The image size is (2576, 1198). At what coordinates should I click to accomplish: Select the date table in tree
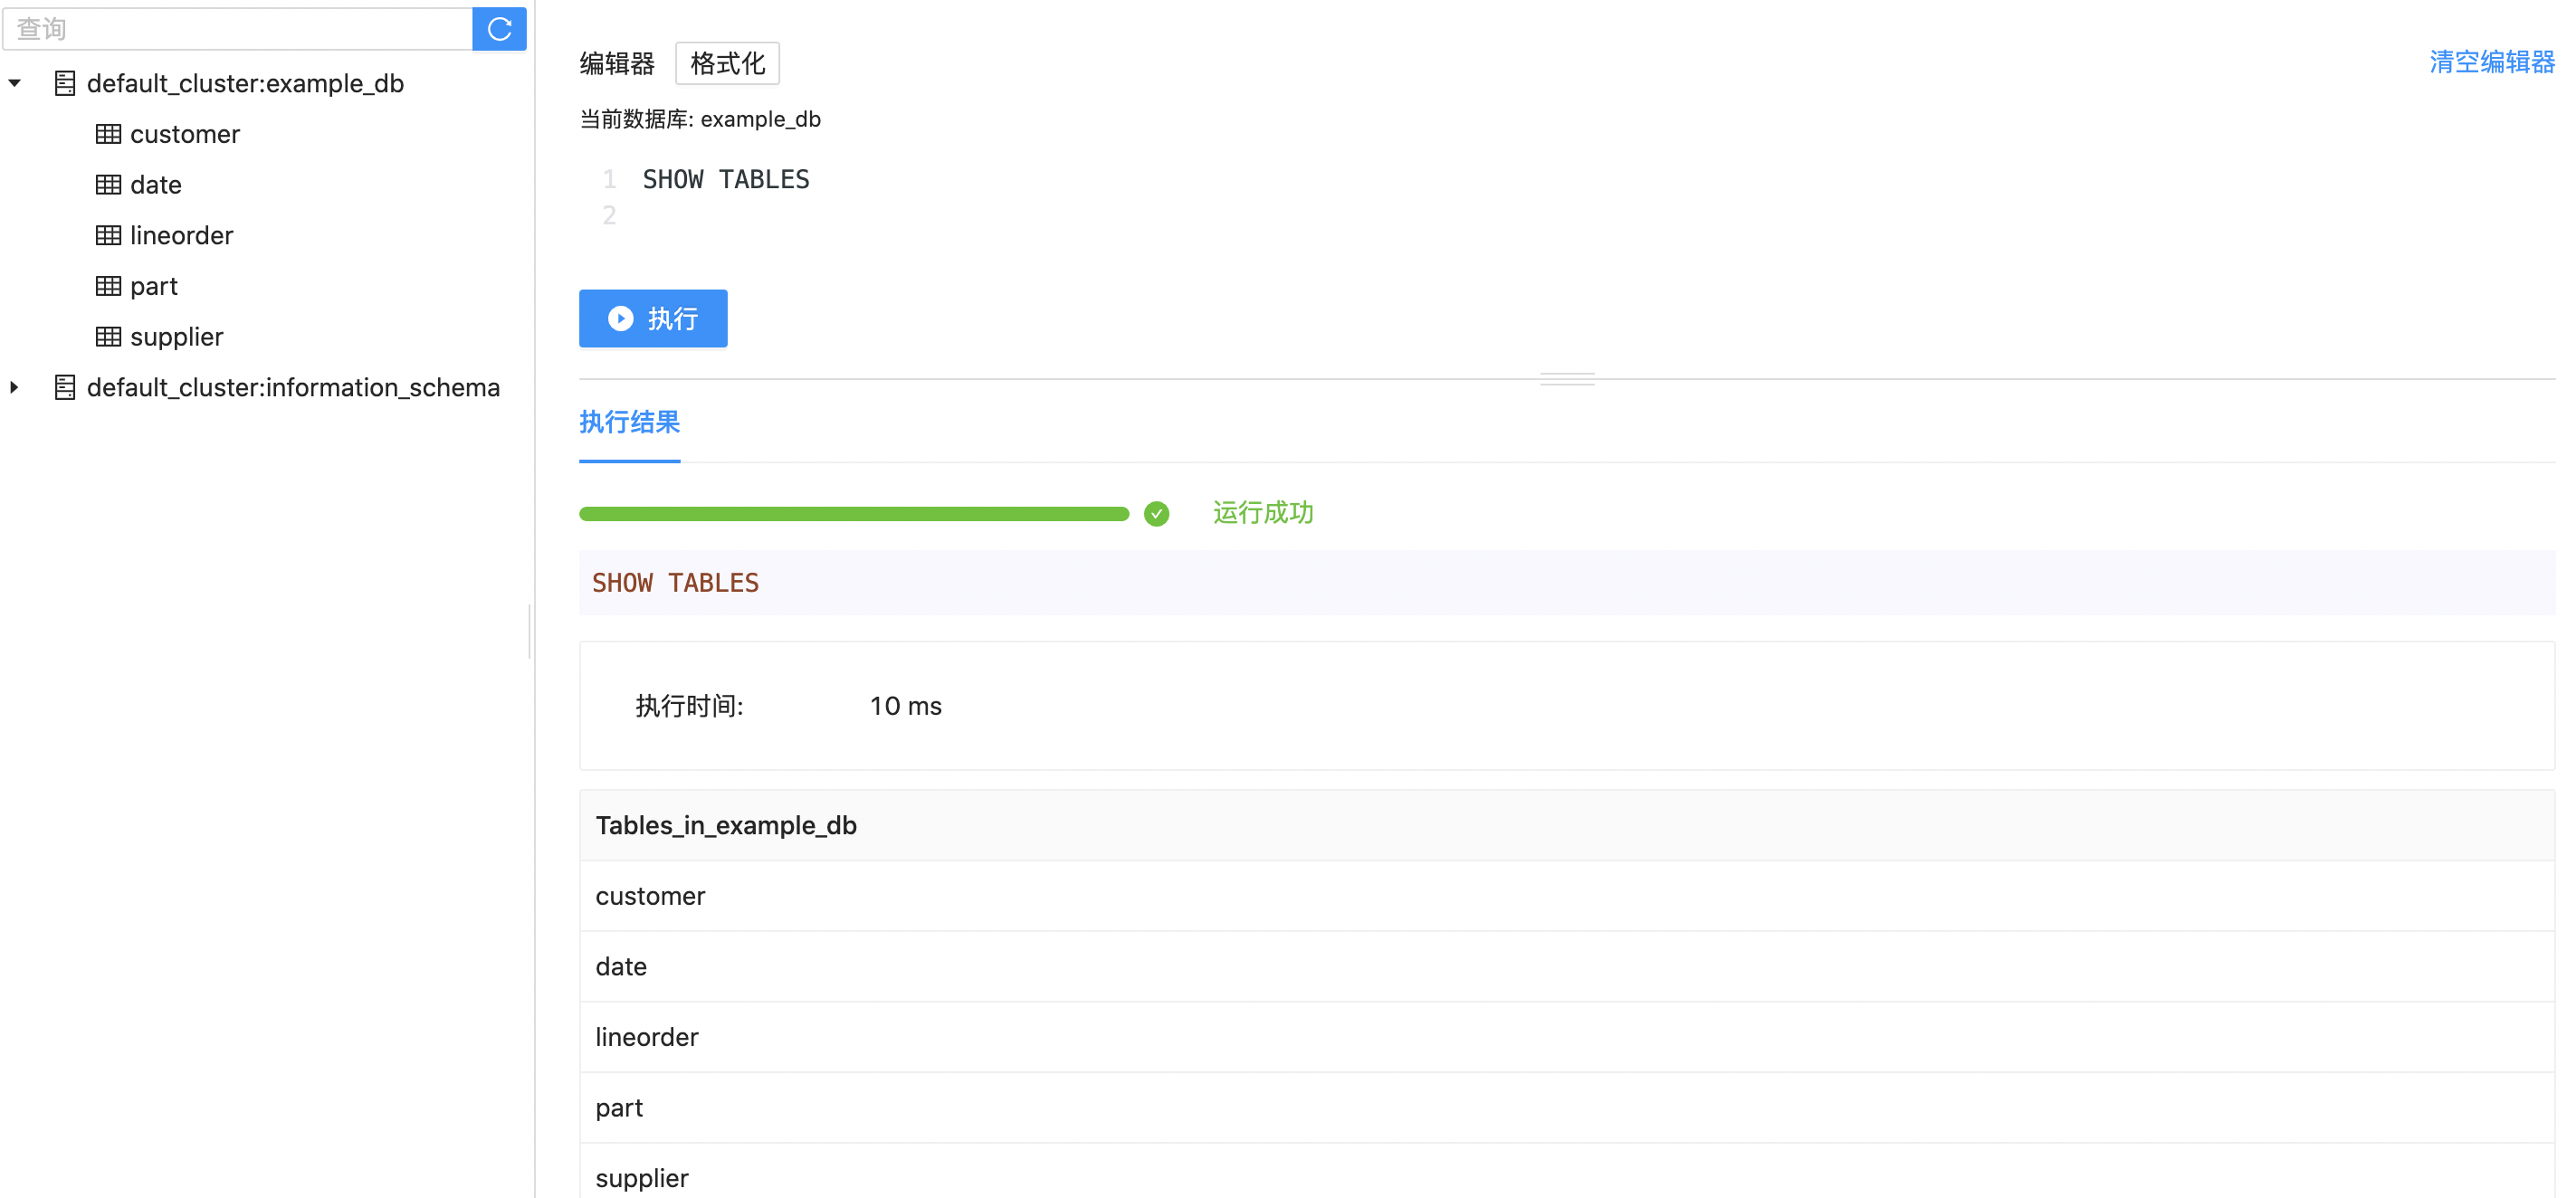tap(156, 185)
